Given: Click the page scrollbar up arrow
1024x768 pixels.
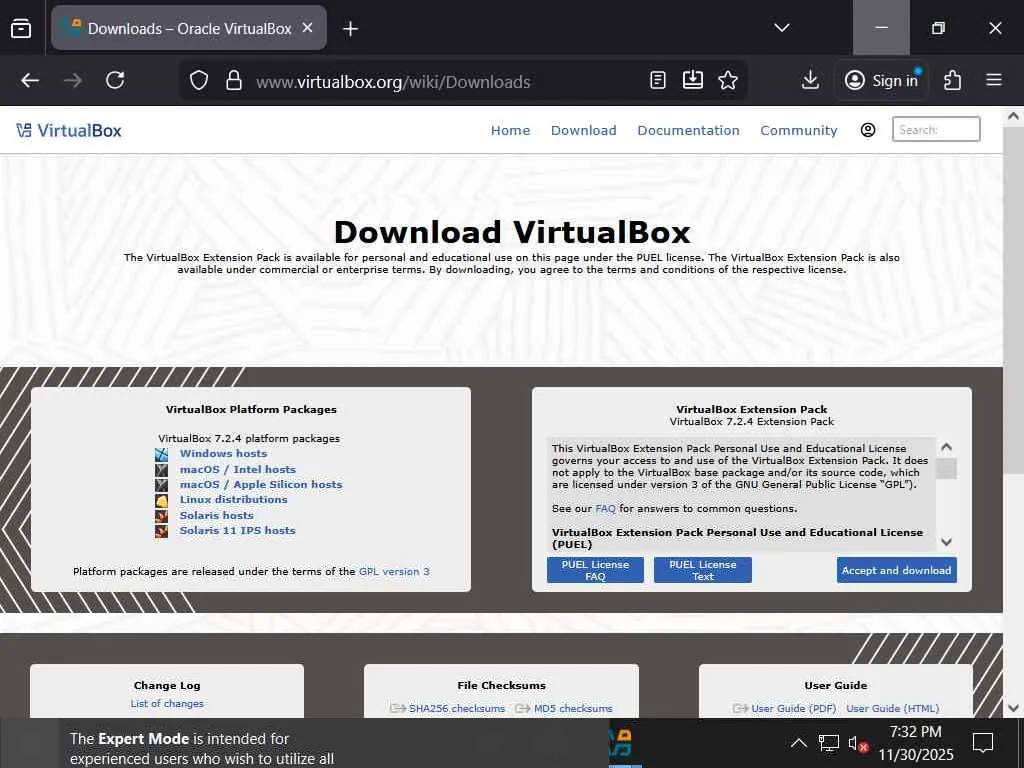Looking at the screenshot, I should [1013, 116].
